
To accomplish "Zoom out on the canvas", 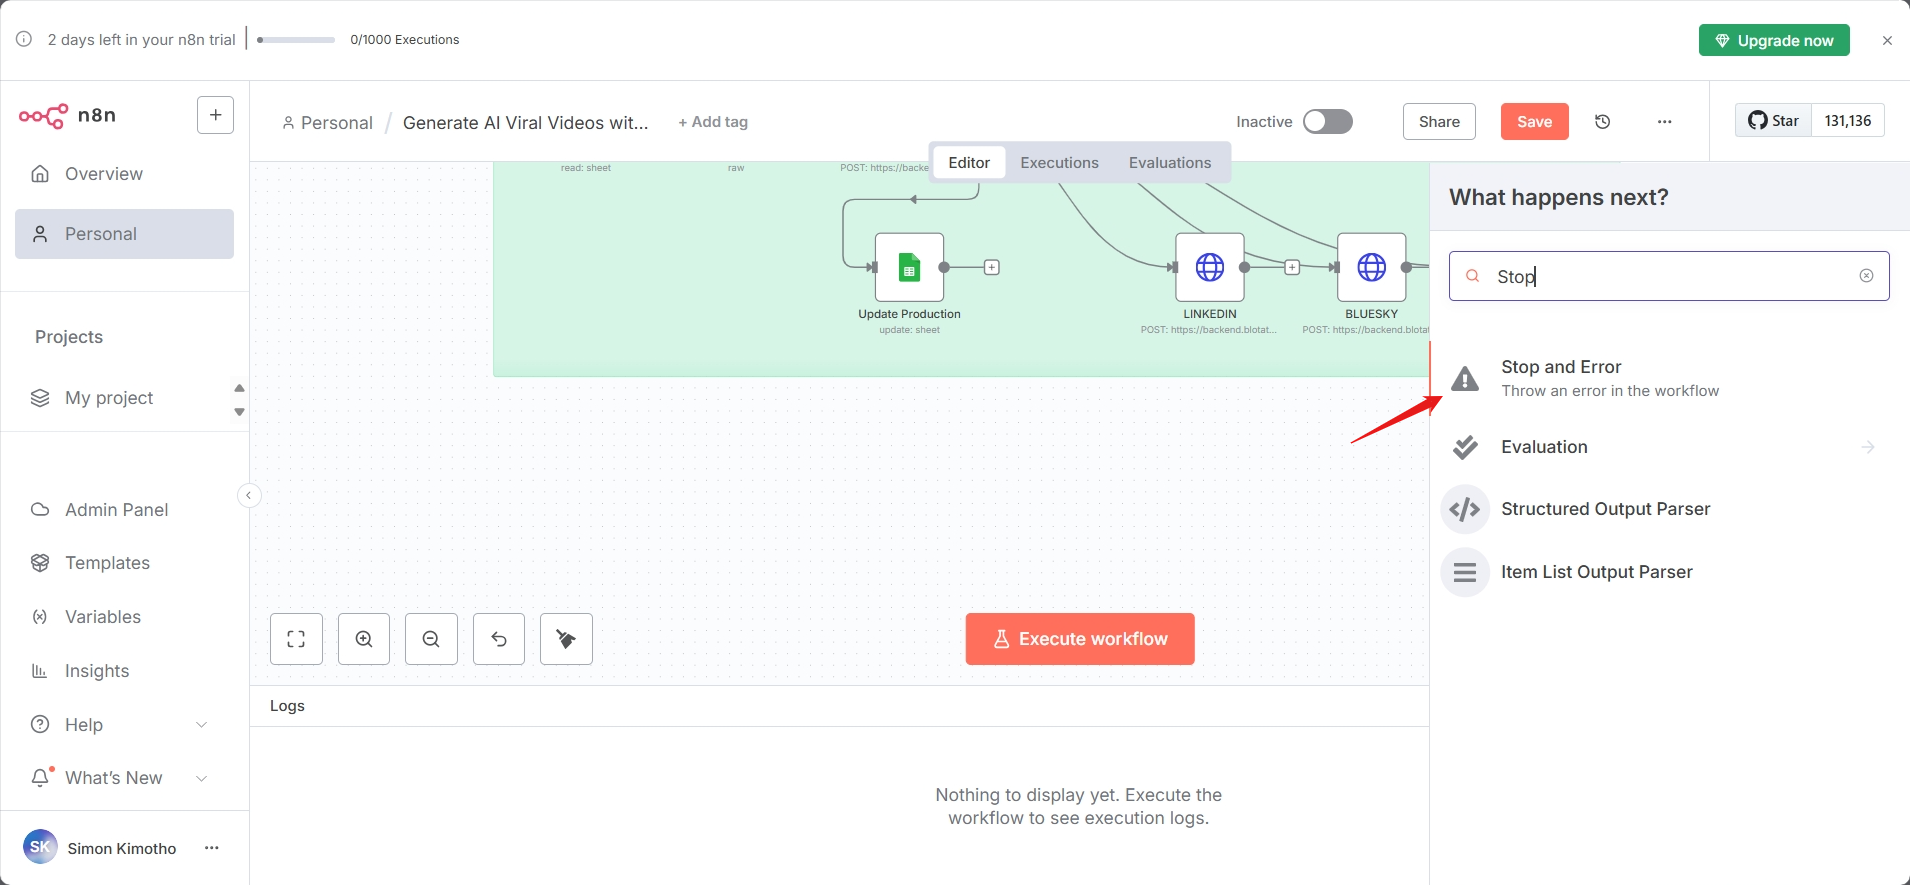I will [x=431, y=639].
